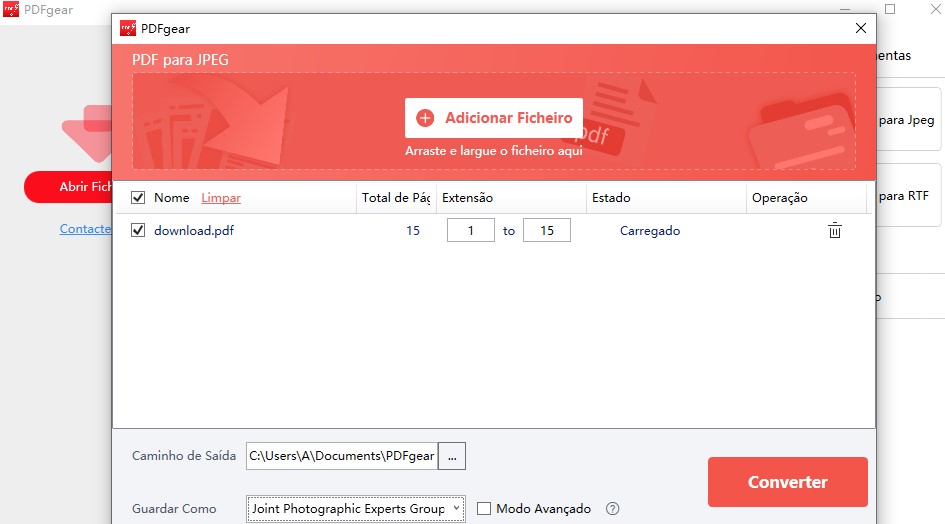The height and width of the screenshot is (524, 945).
Task: Click the Modo Avançado help question mark icon
Action: point(612,509)
